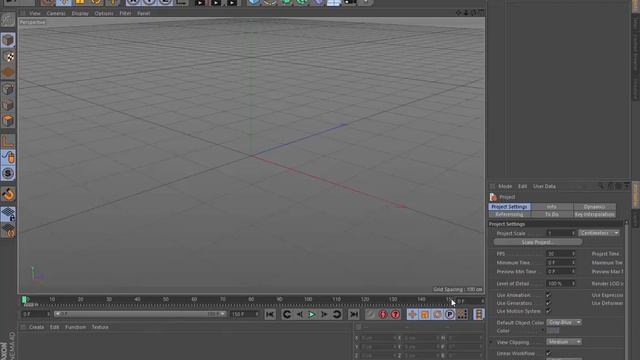Screen dimensions: 640x360
Task: Open the viewport Panel menu
Action: (x=143, y=13)
